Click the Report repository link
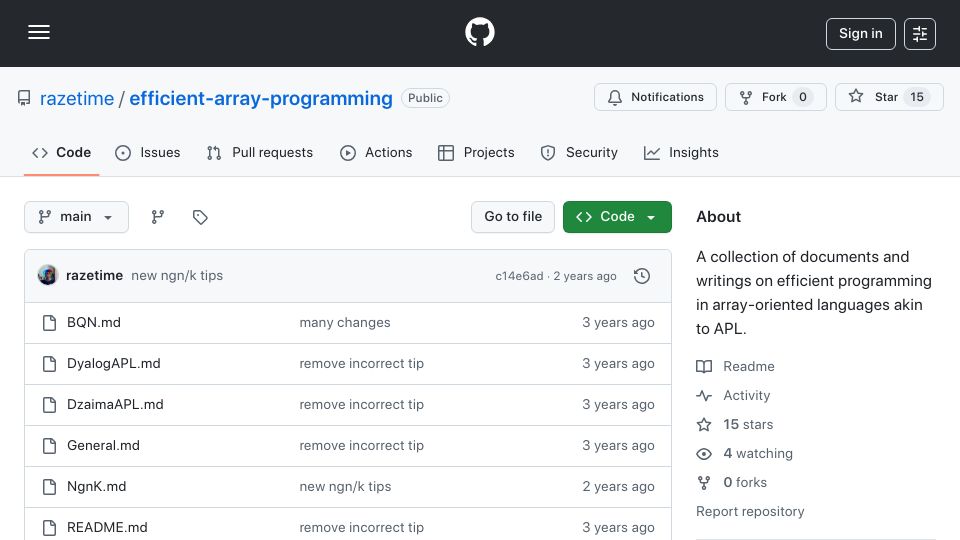960x540 pixels. tap(750, 511)
